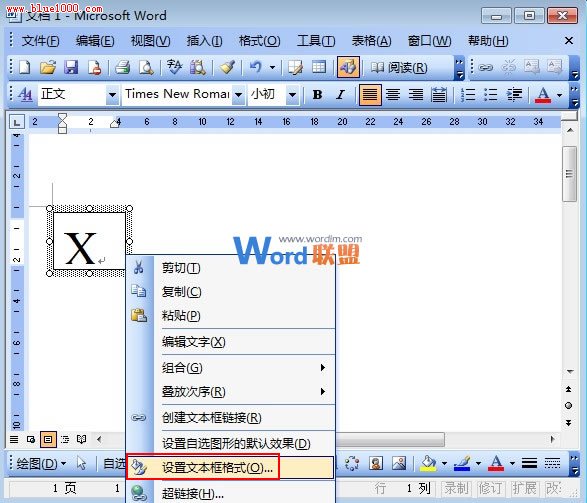This screenshot has height=503, width=587.
Task: Print the document with the printer icon
Action: [122, 67]
